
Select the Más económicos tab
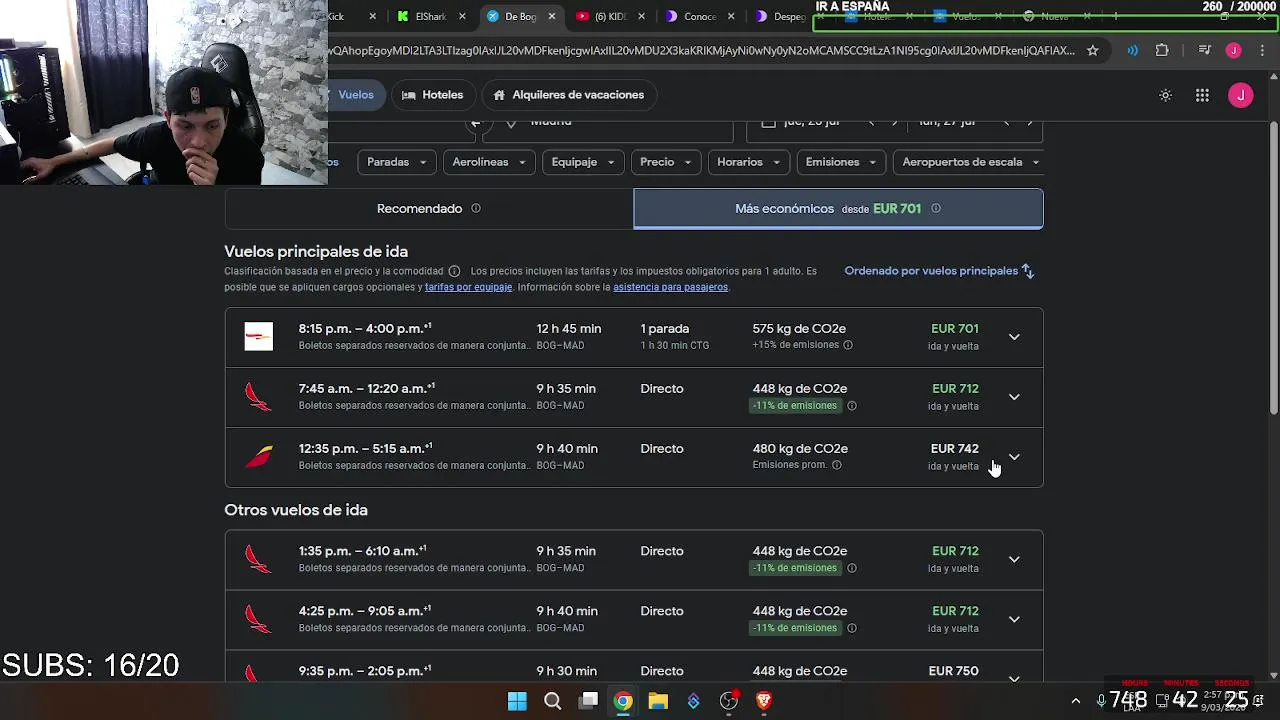[838, 209]
